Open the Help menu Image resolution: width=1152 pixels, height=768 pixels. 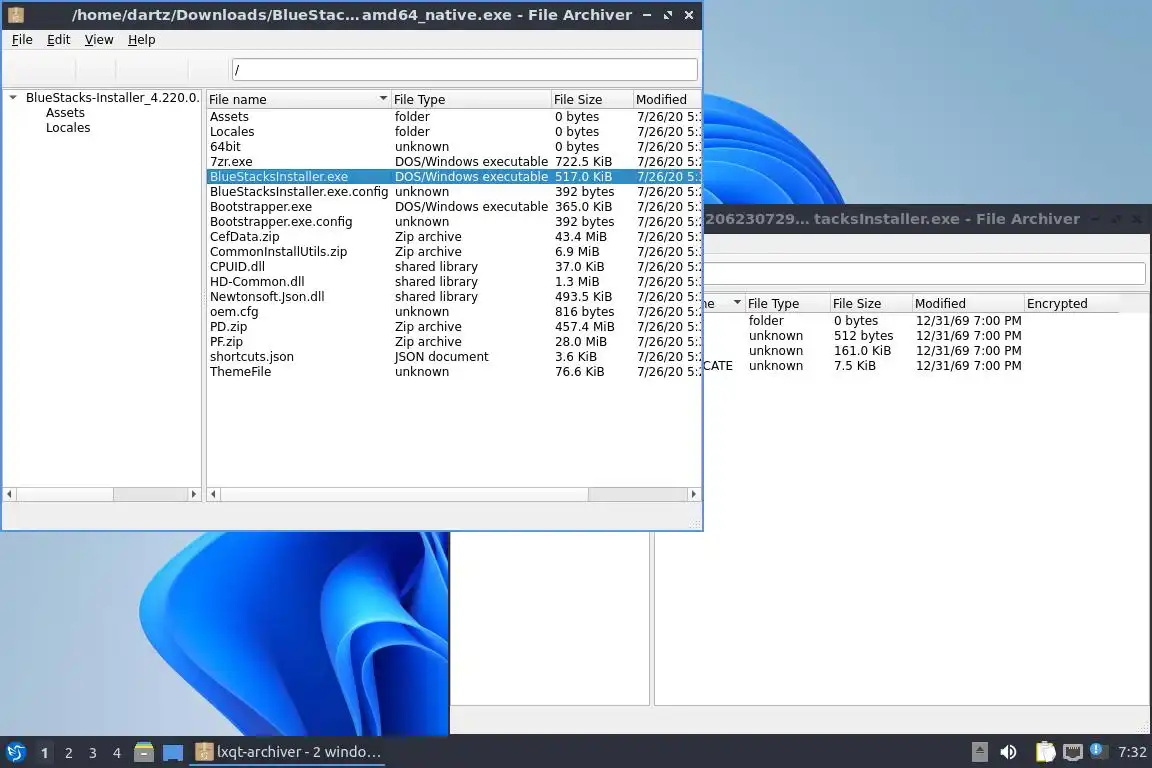(x=141, y=40)
